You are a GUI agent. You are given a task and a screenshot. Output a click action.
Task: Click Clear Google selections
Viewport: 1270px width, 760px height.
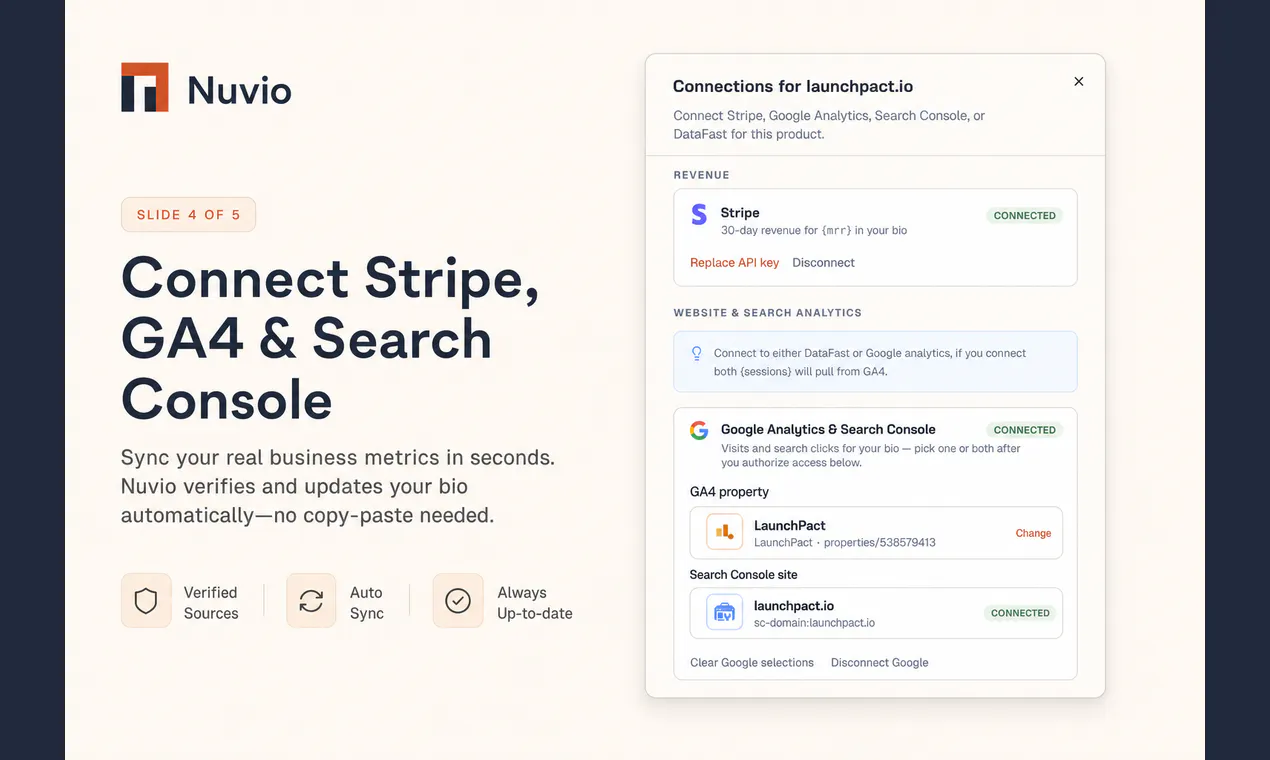click(752, 663)
